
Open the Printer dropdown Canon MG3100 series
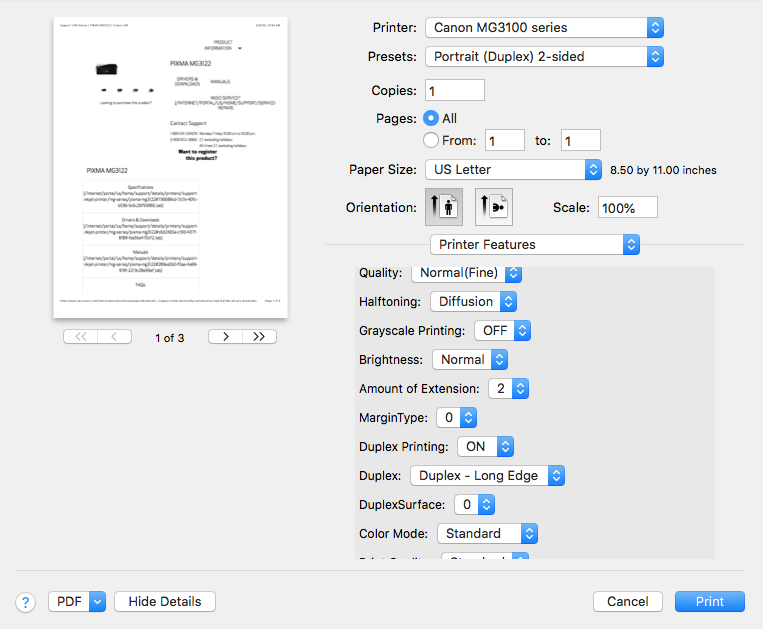pyautogui.click(x=544, y=28)
